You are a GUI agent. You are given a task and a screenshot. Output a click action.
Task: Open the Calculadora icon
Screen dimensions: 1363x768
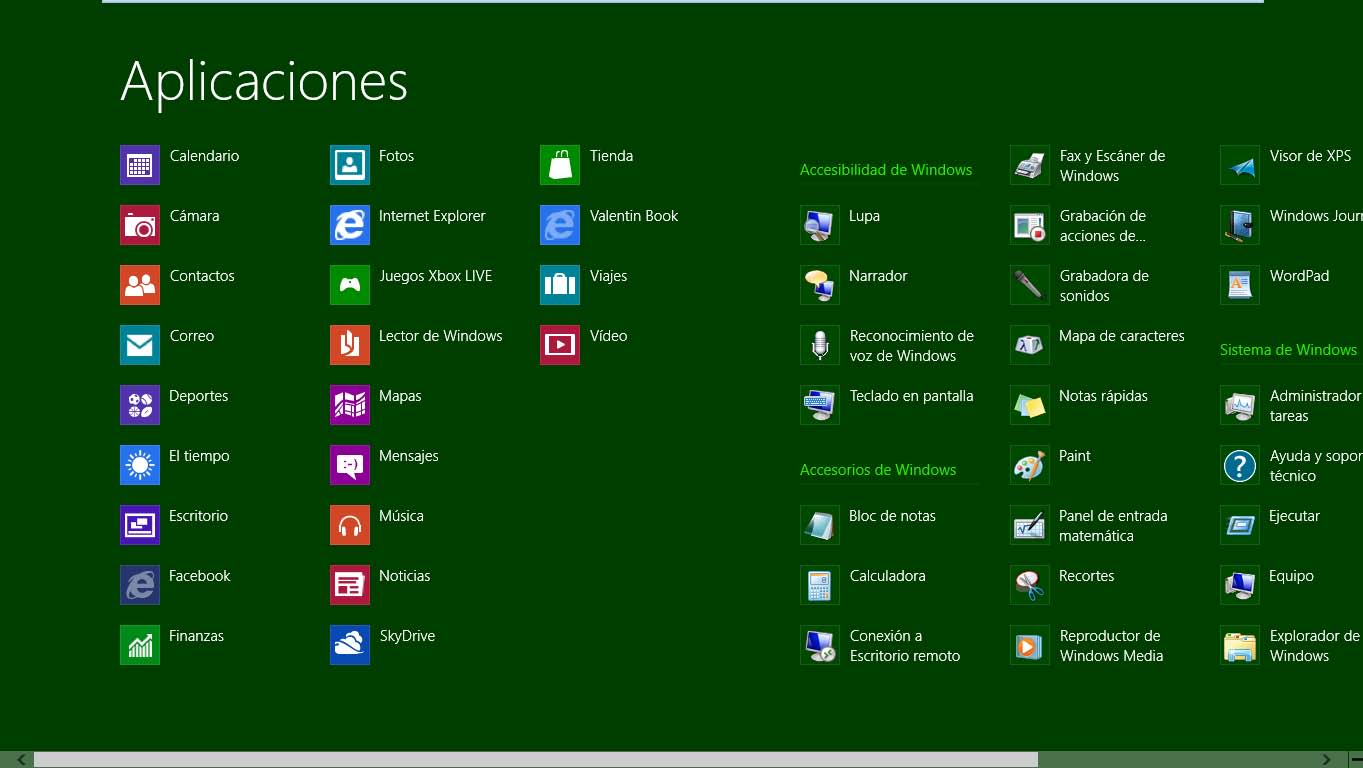pyautogui.click(x=820, y=585)
